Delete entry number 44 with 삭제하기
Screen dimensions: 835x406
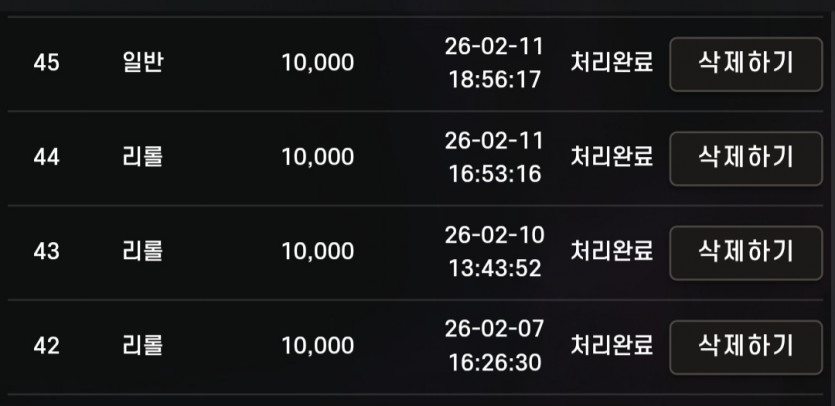(746, 158)
